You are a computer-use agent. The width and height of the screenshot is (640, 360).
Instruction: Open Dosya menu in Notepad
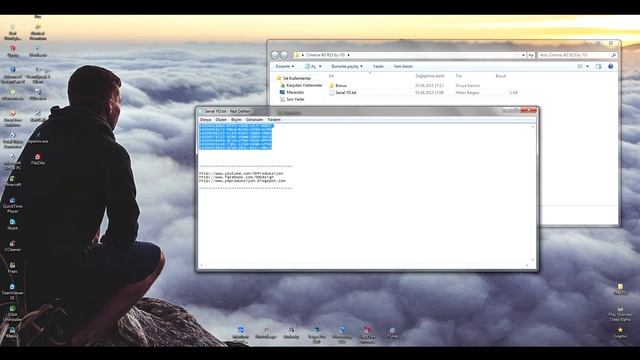206,120
